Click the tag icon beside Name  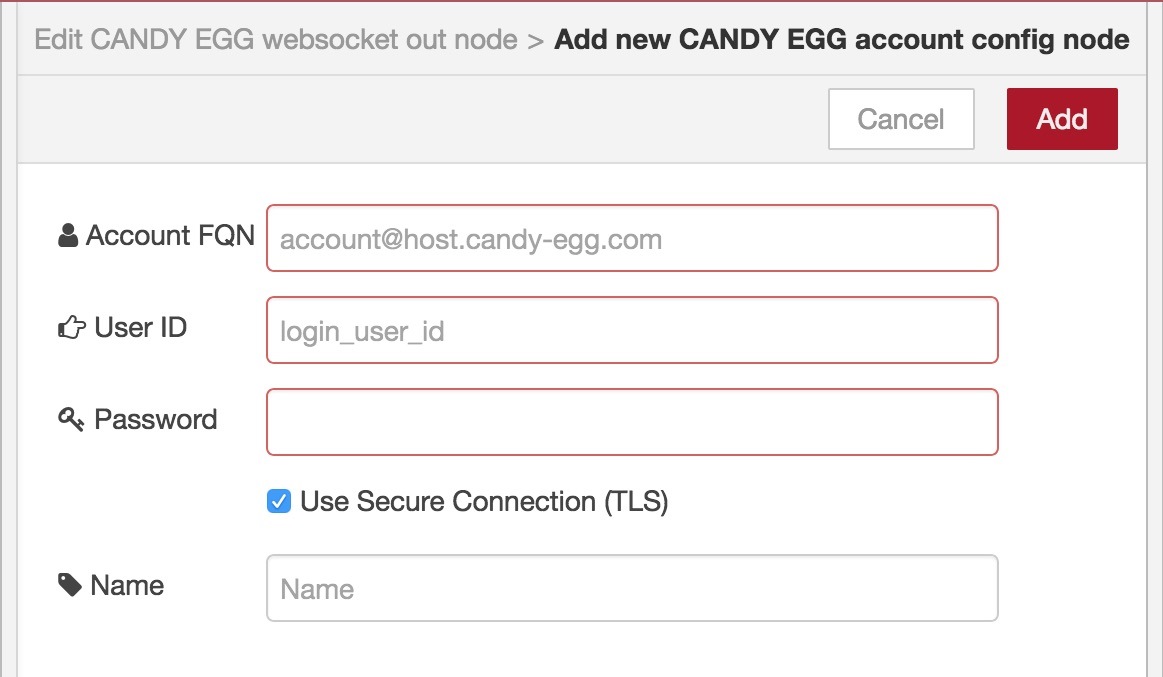click(x=70, y=584)
